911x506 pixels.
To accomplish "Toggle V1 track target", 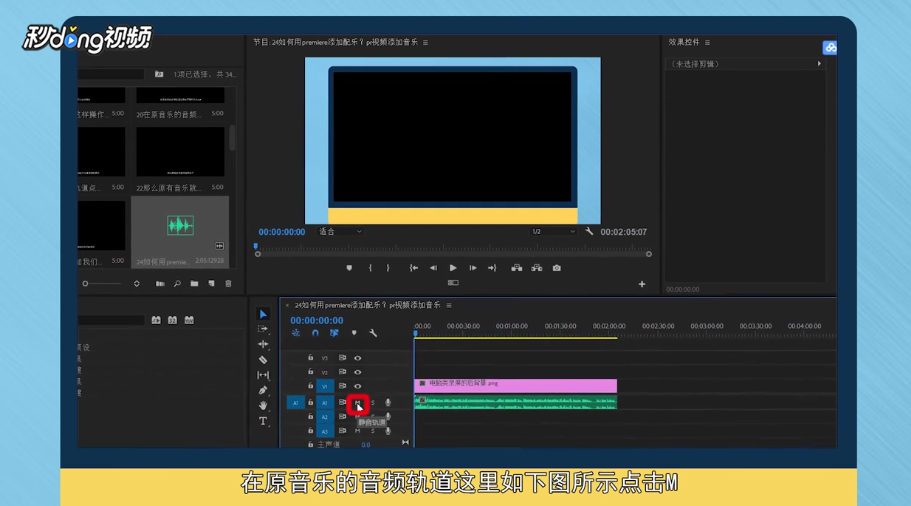I will 325,386.
